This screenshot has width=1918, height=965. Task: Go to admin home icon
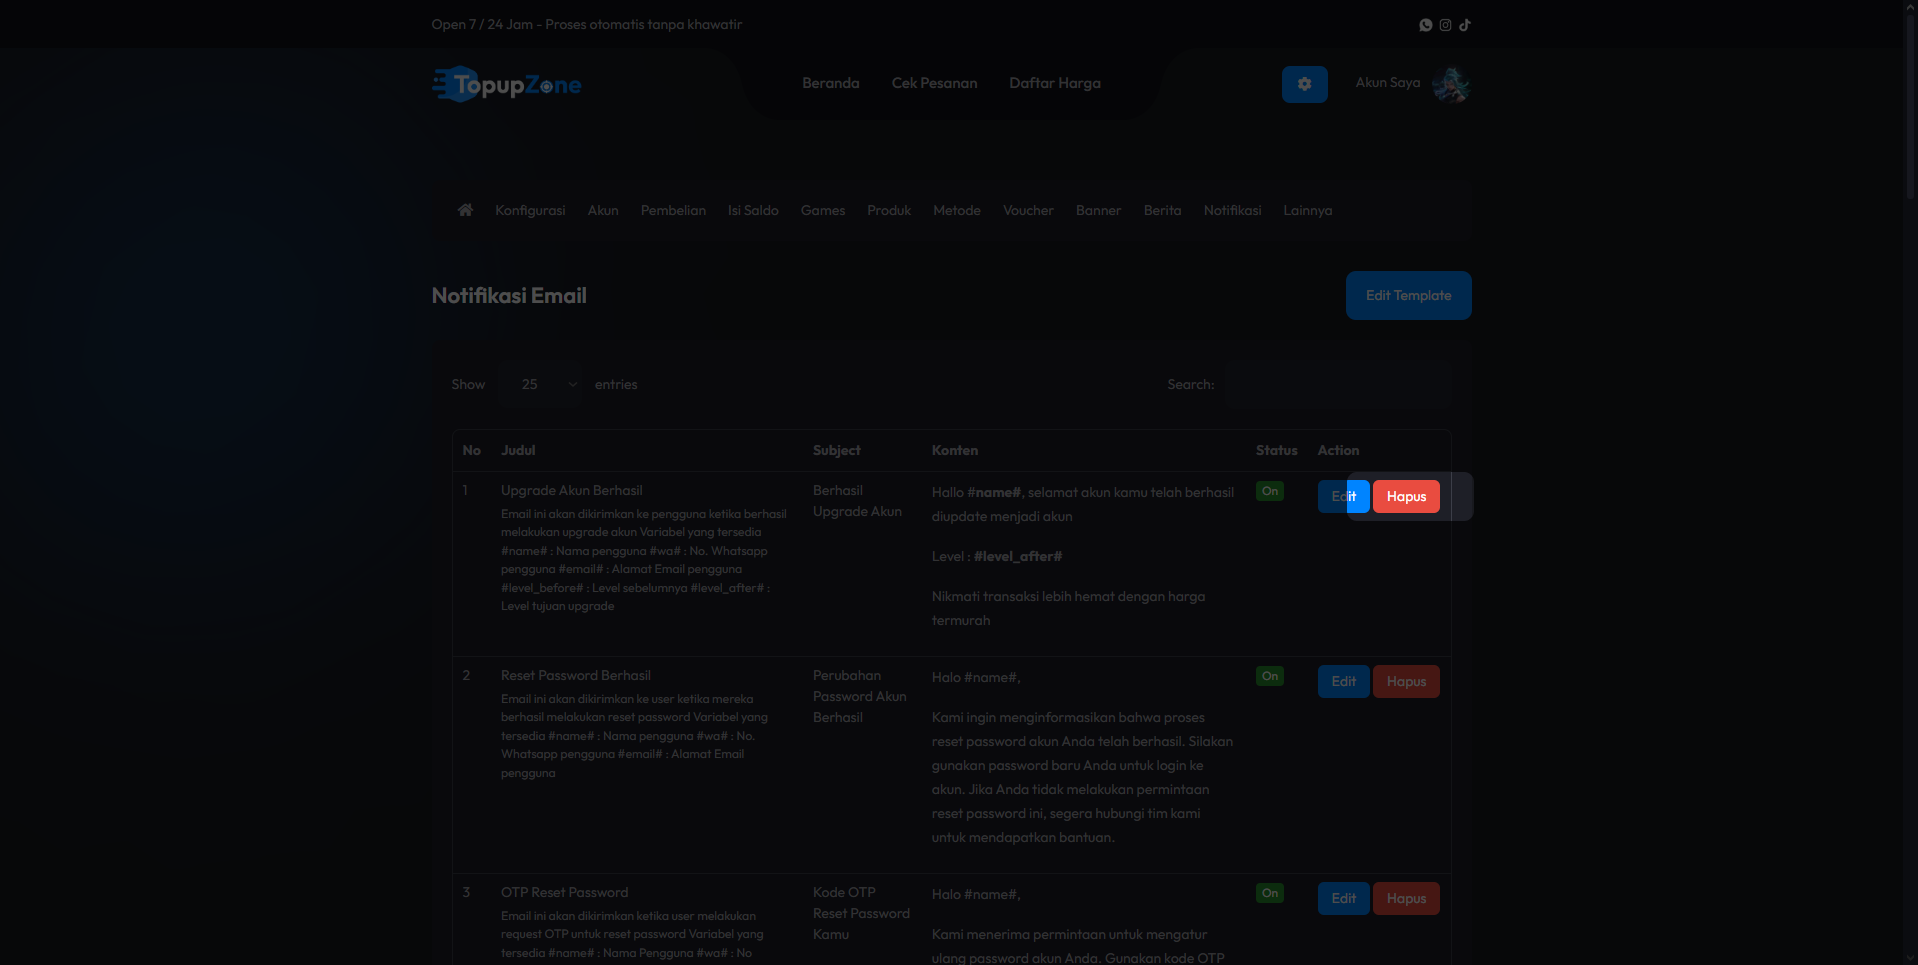pyautogui.click(x=465, y=210)
